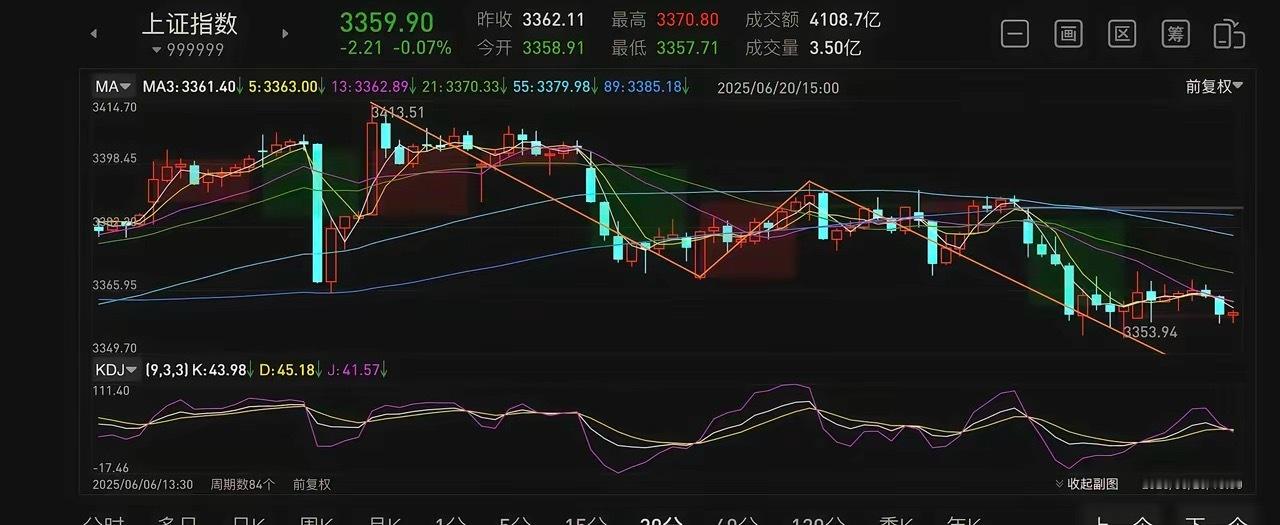Click the D:45.18 value
This screenshot has width=1280, height=525.
coord(290,370)
